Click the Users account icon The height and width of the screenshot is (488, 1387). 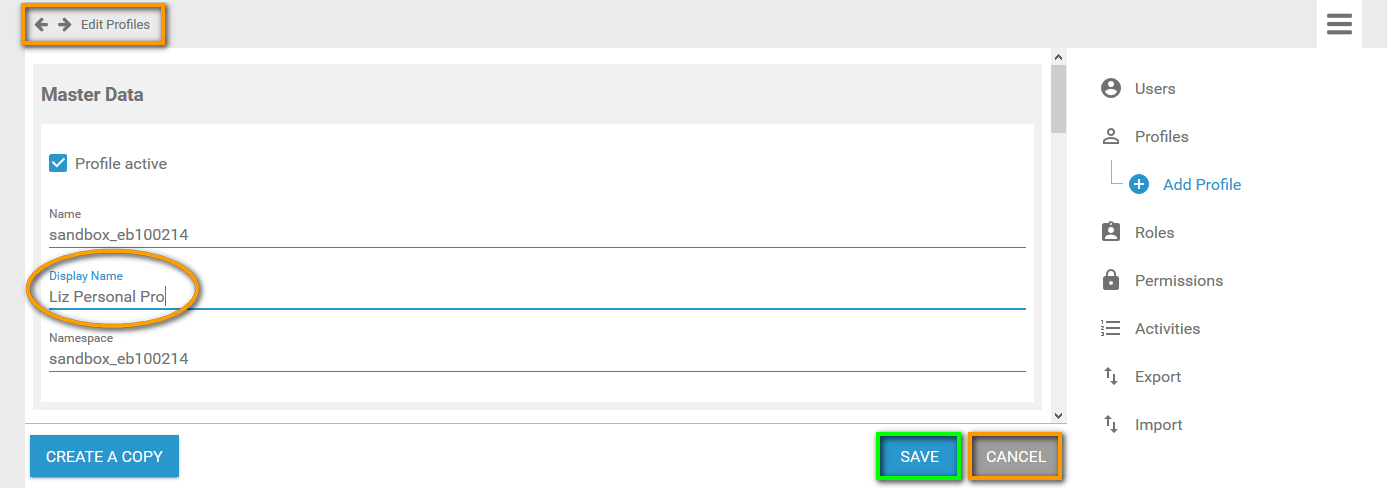click(1110, 89)
